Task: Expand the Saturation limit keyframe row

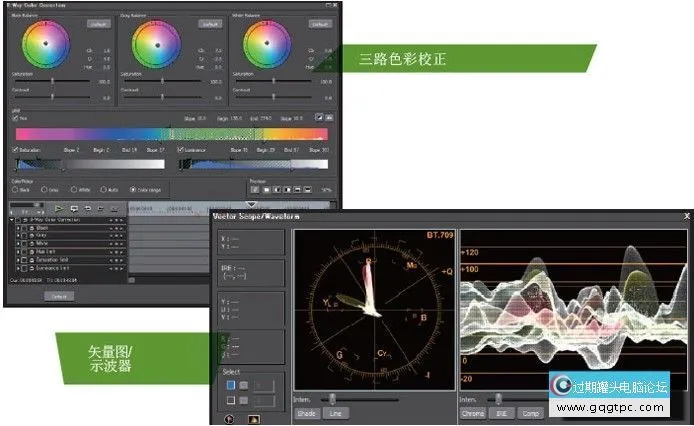Action: 19,258
